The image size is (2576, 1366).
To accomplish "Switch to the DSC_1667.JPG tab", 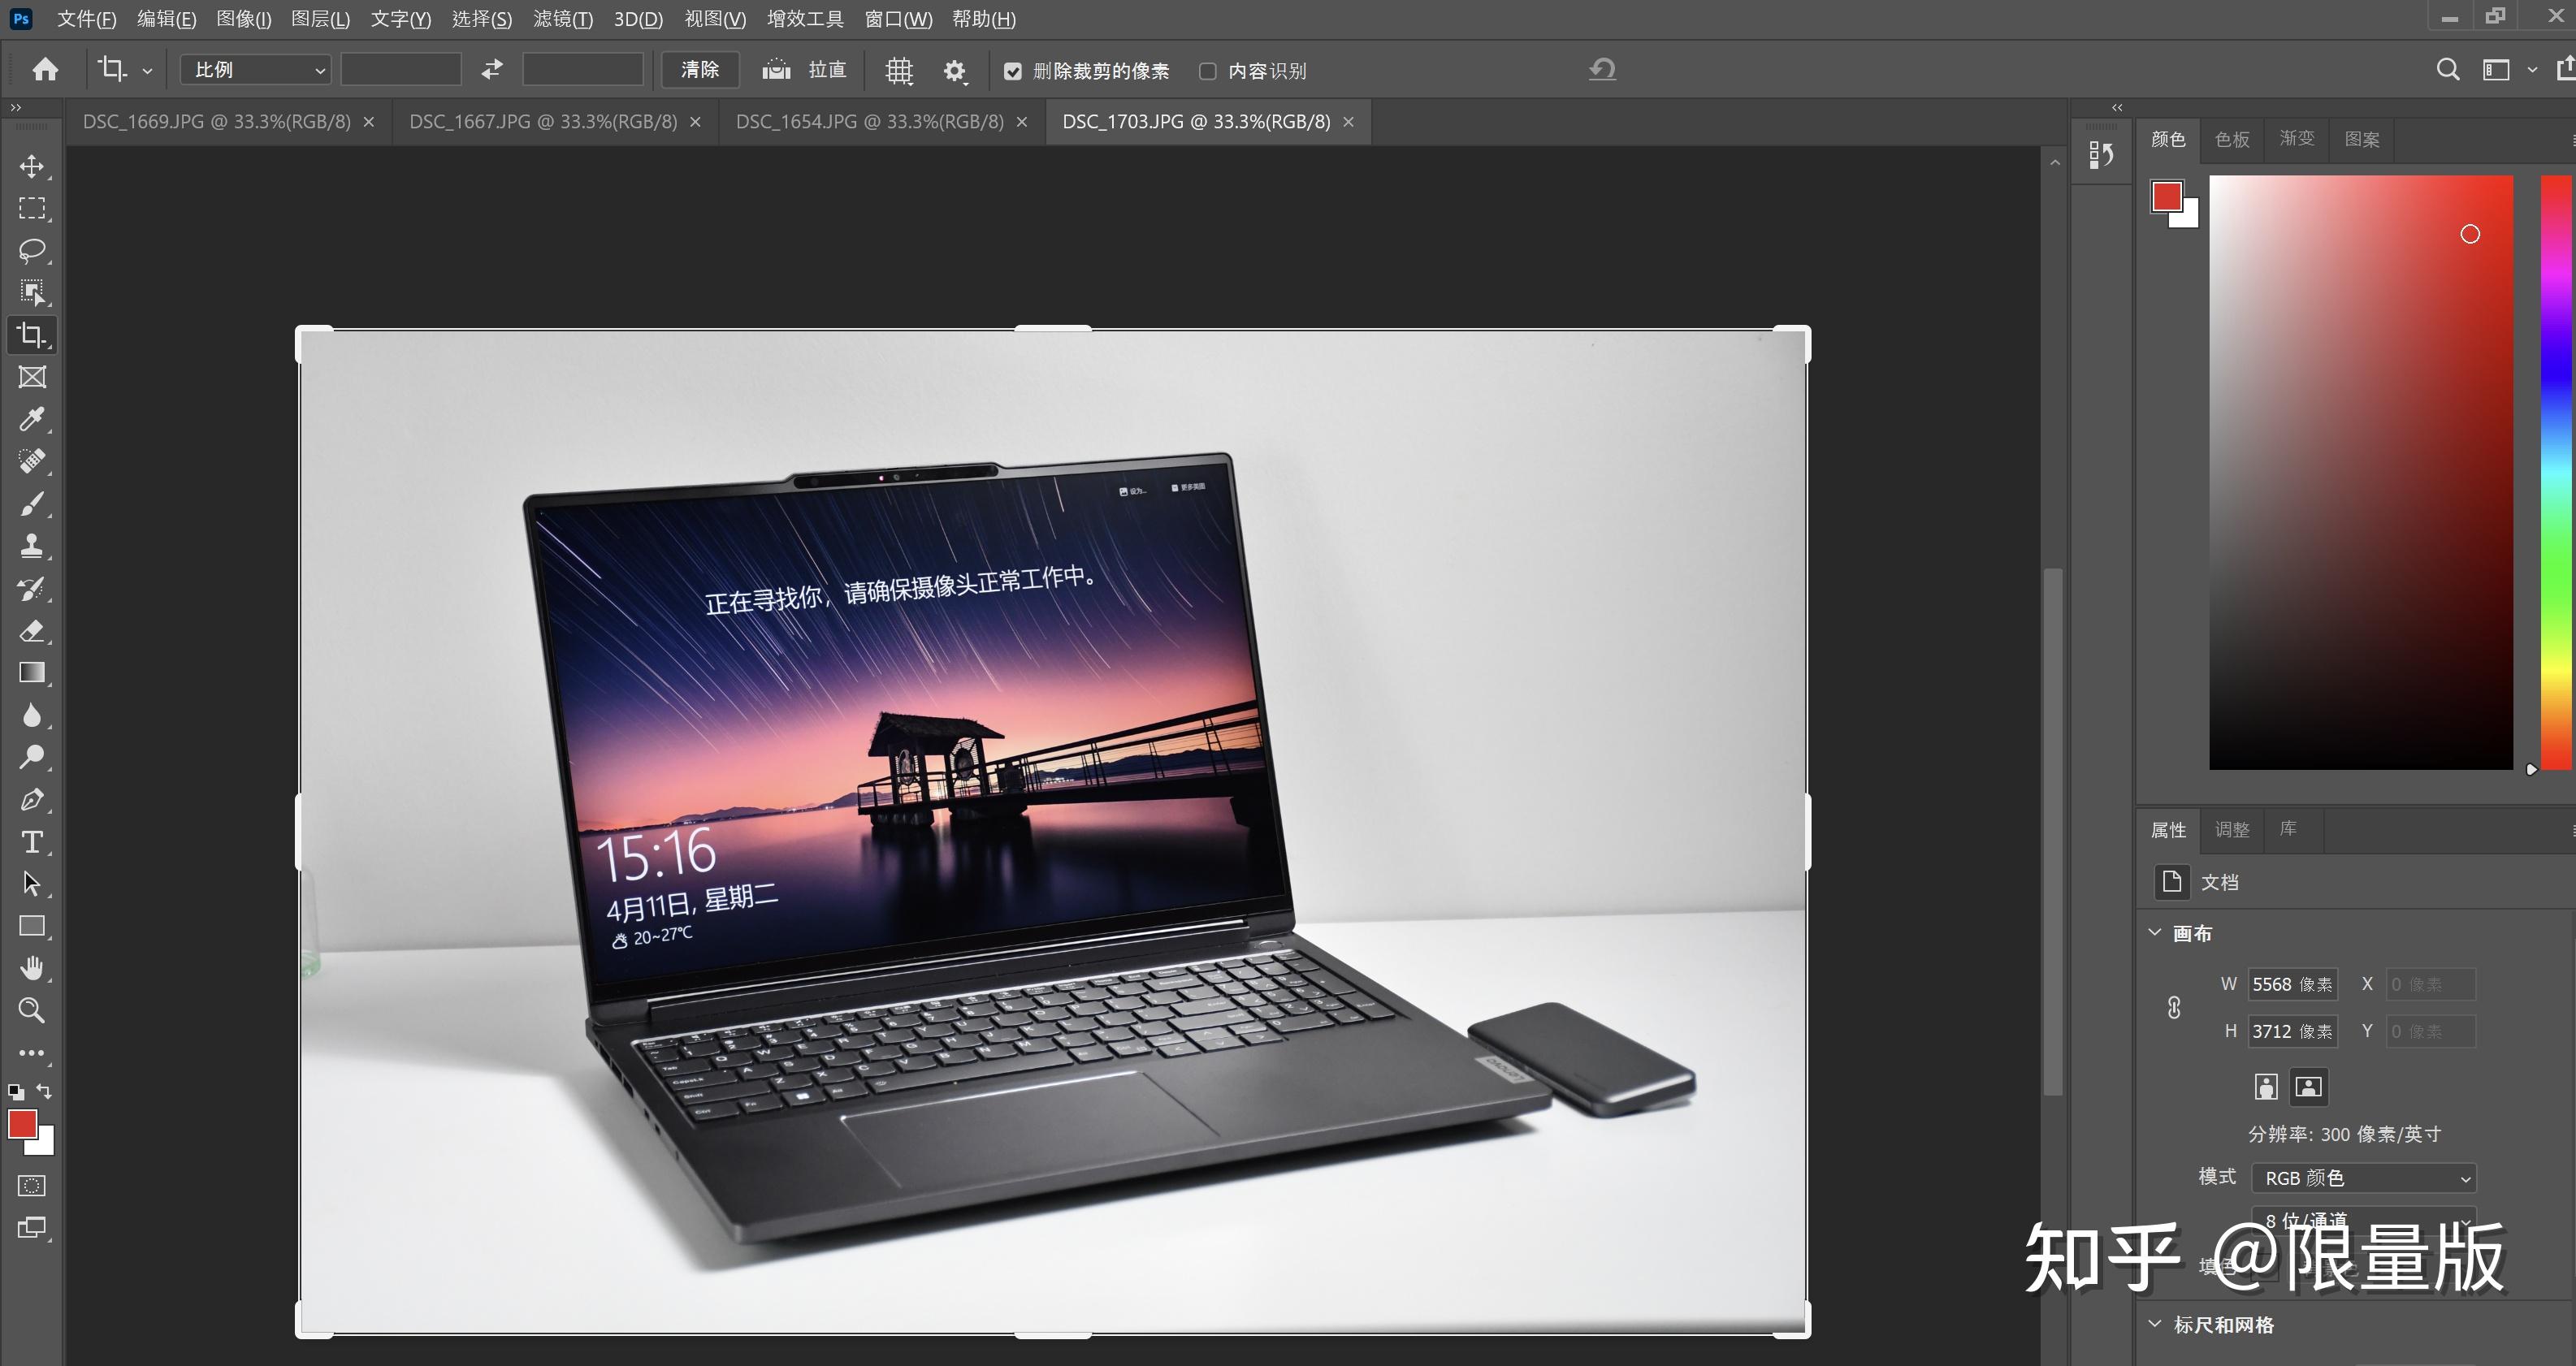I will click(543, 122).
